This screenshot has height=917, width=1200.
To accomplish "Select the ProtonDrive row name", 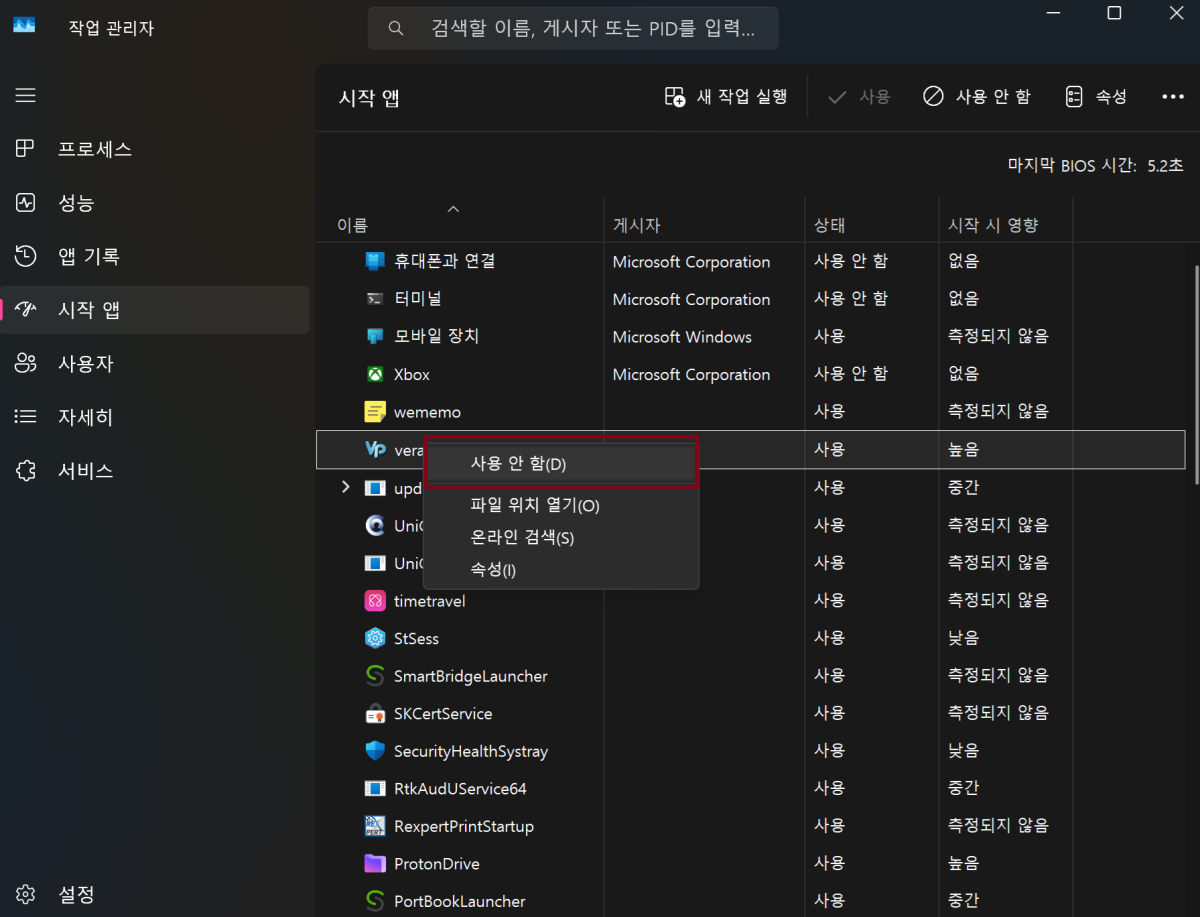I will (436, 864).
